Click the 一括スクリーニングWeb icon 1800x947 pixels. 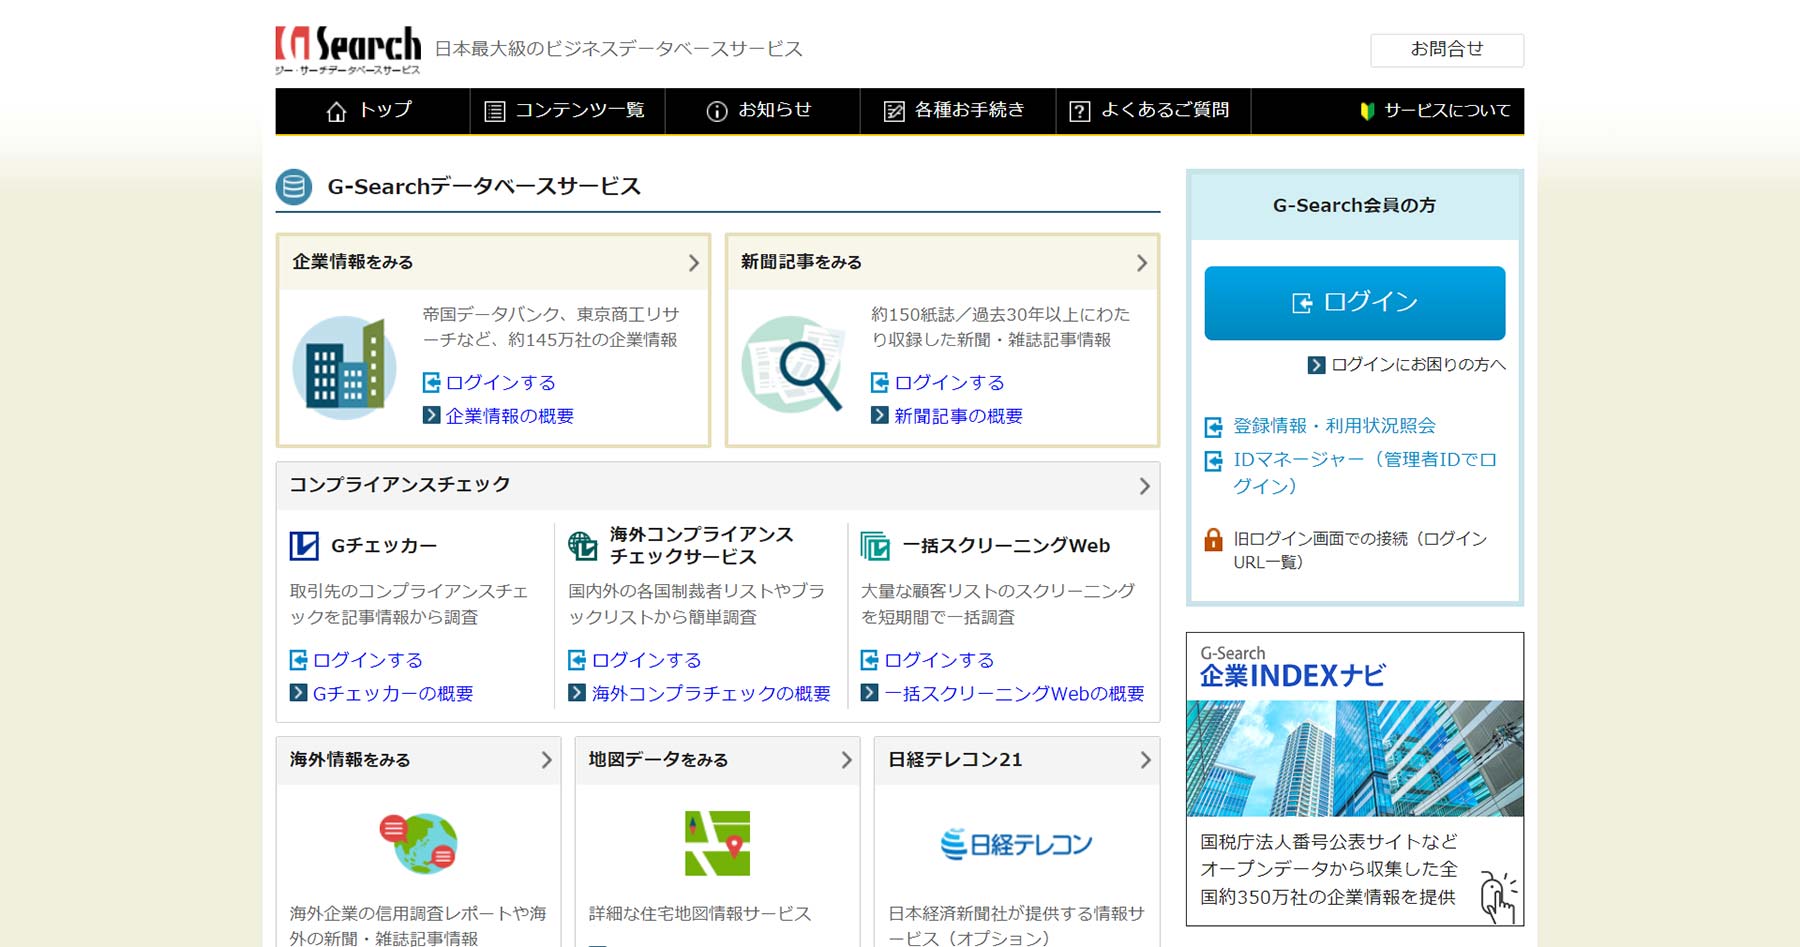pos(875,546)
